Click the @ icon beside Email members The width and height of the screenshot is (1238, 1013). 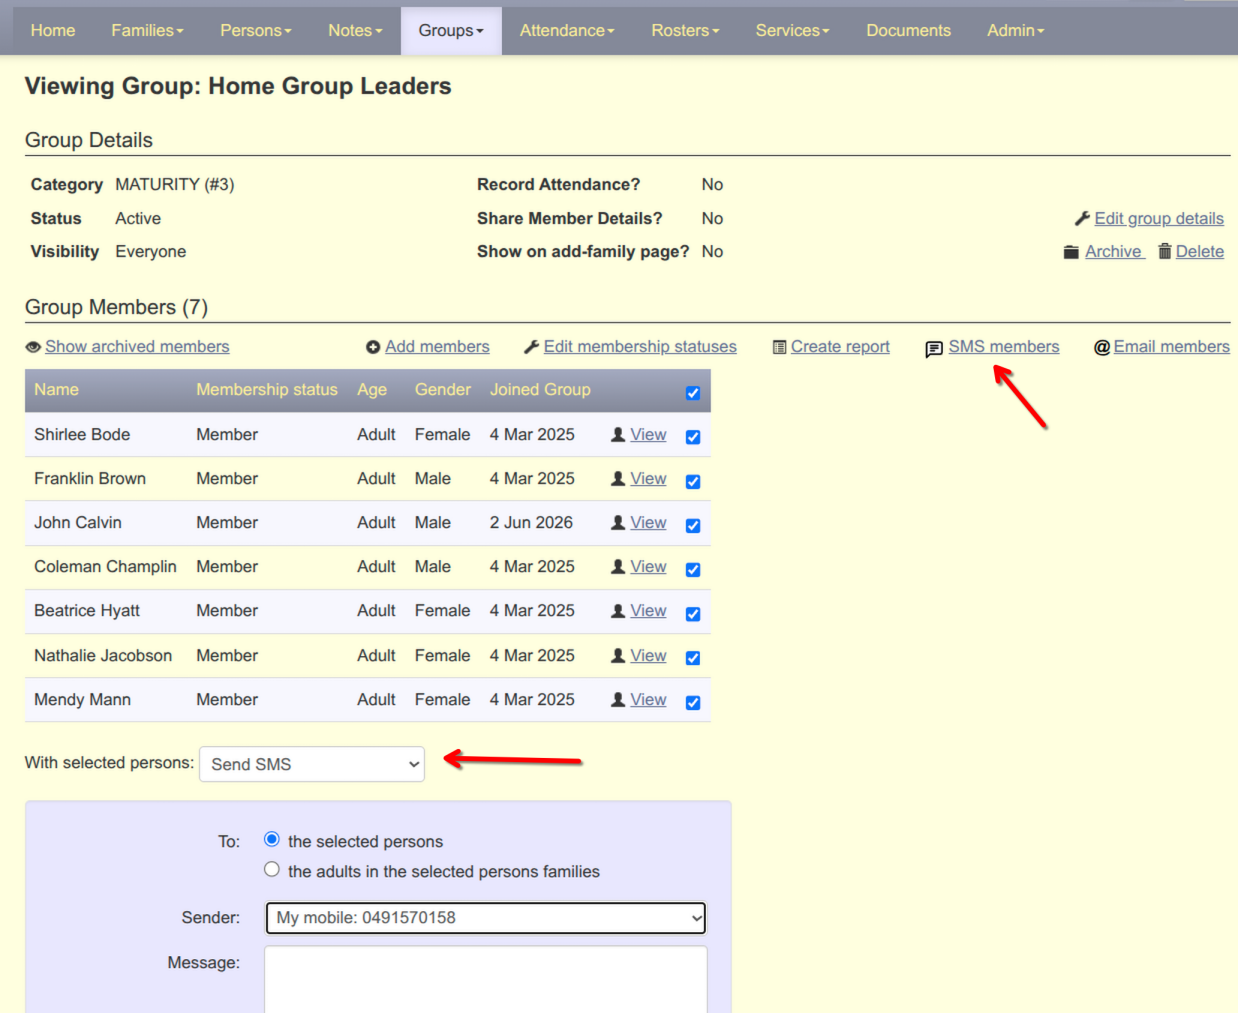click(x=1102, y=347)
